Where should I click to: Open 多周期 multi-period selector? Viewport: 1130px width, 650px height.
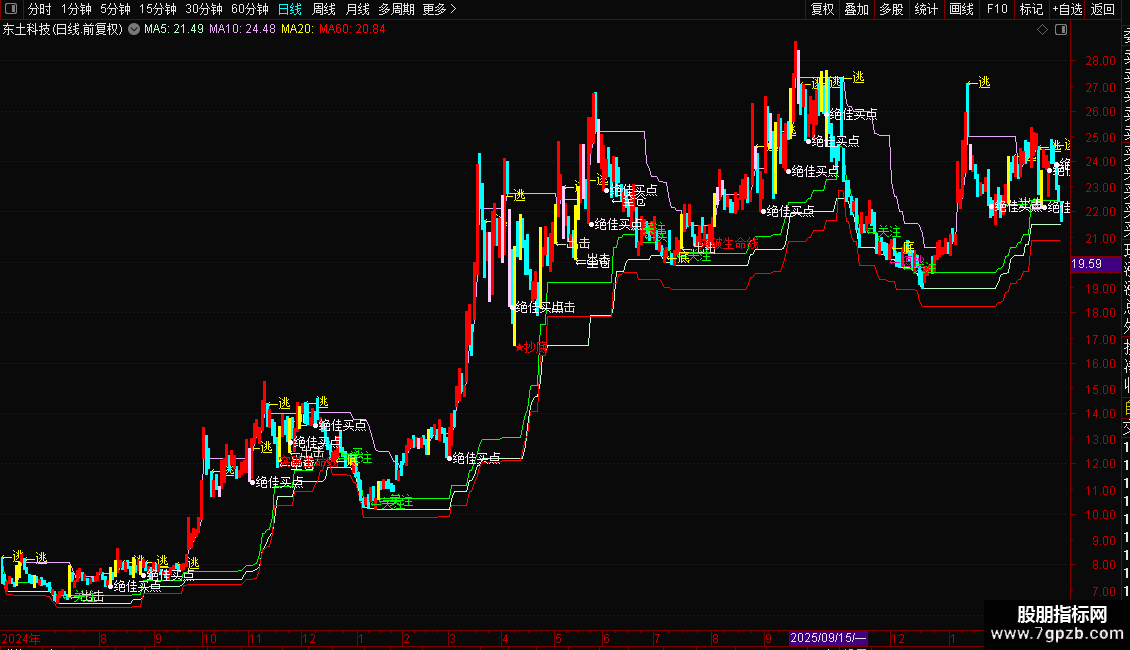(396, 9)
